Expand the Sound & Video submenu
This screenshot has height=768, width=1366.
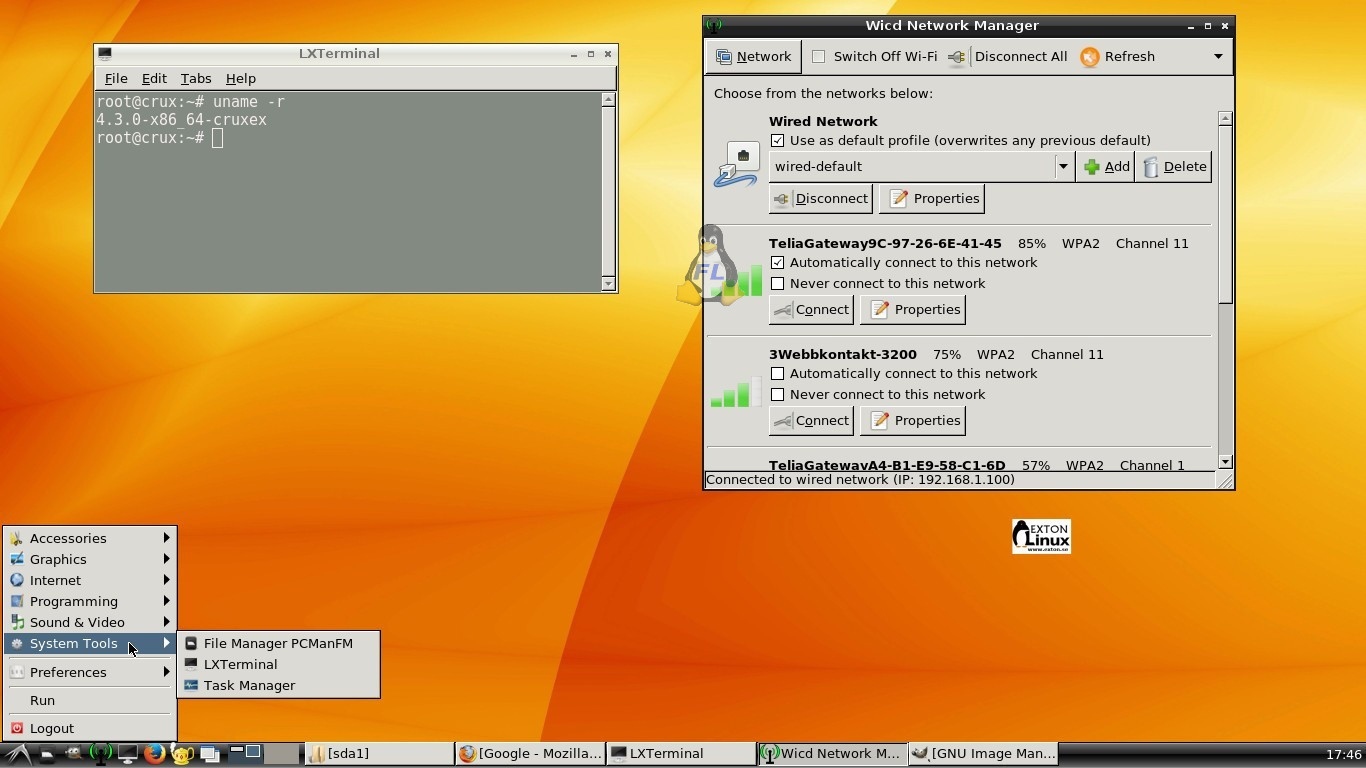[x=90, y=622]
